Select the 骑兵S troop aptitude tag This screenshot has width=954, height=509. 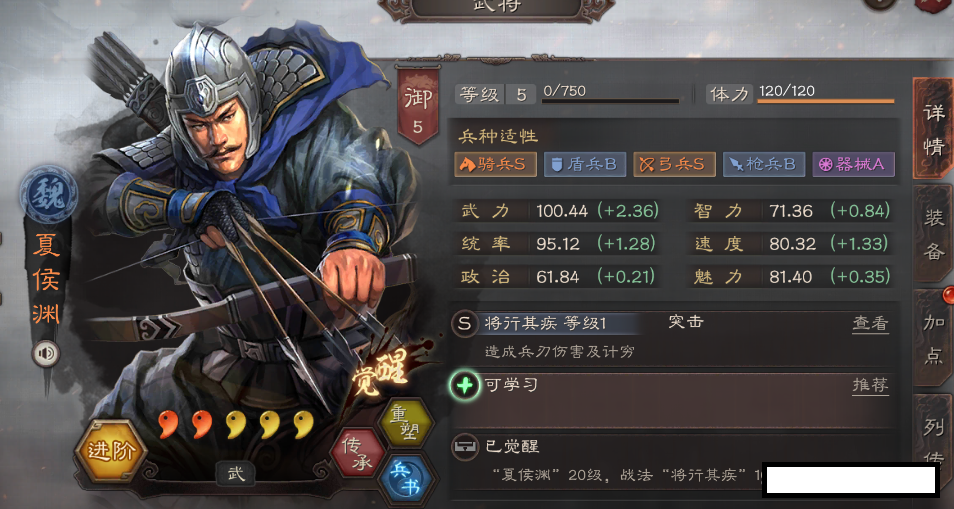[x=495, y=164]
